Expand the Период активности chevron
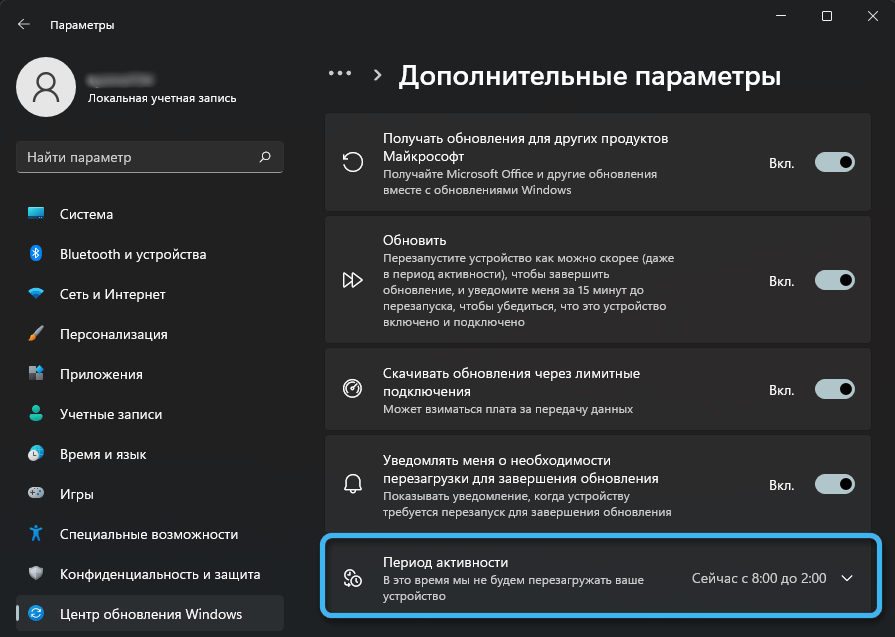Image resolution: width=895 pixels, height=637 pixels. (847, 578)
